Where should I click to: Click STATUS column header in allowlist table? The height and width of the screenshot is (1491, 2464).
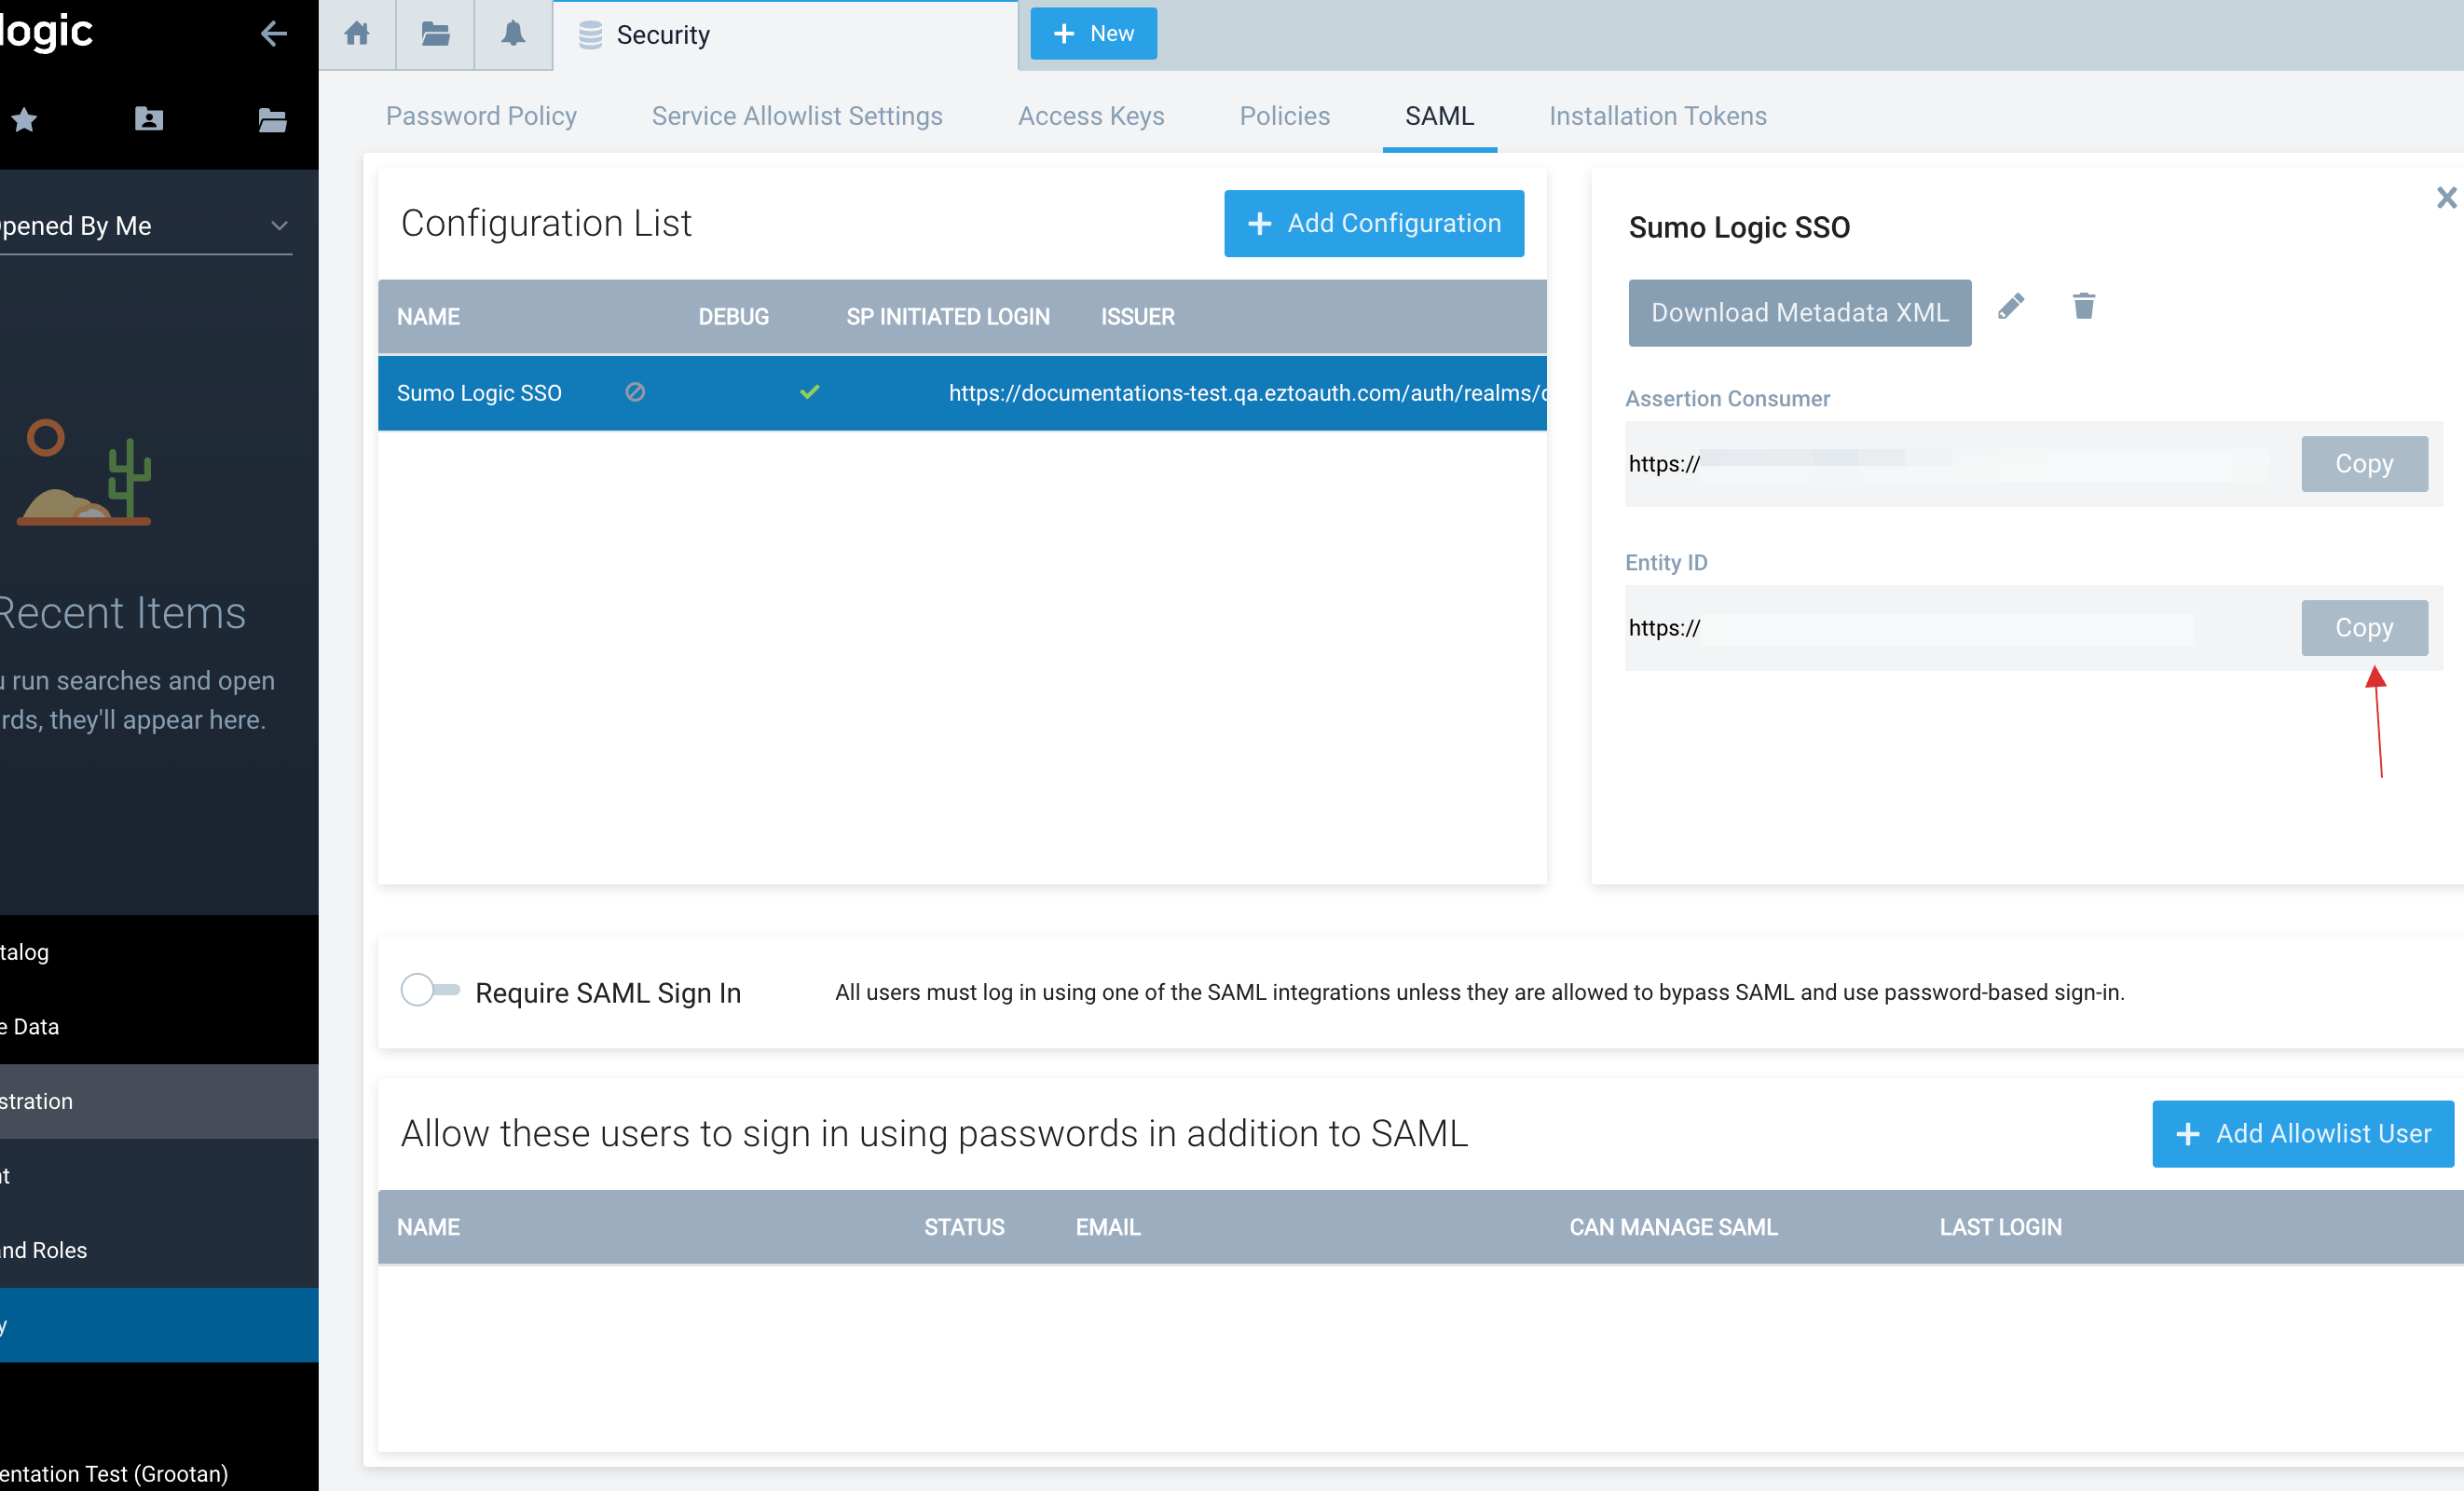[964, 1227]
